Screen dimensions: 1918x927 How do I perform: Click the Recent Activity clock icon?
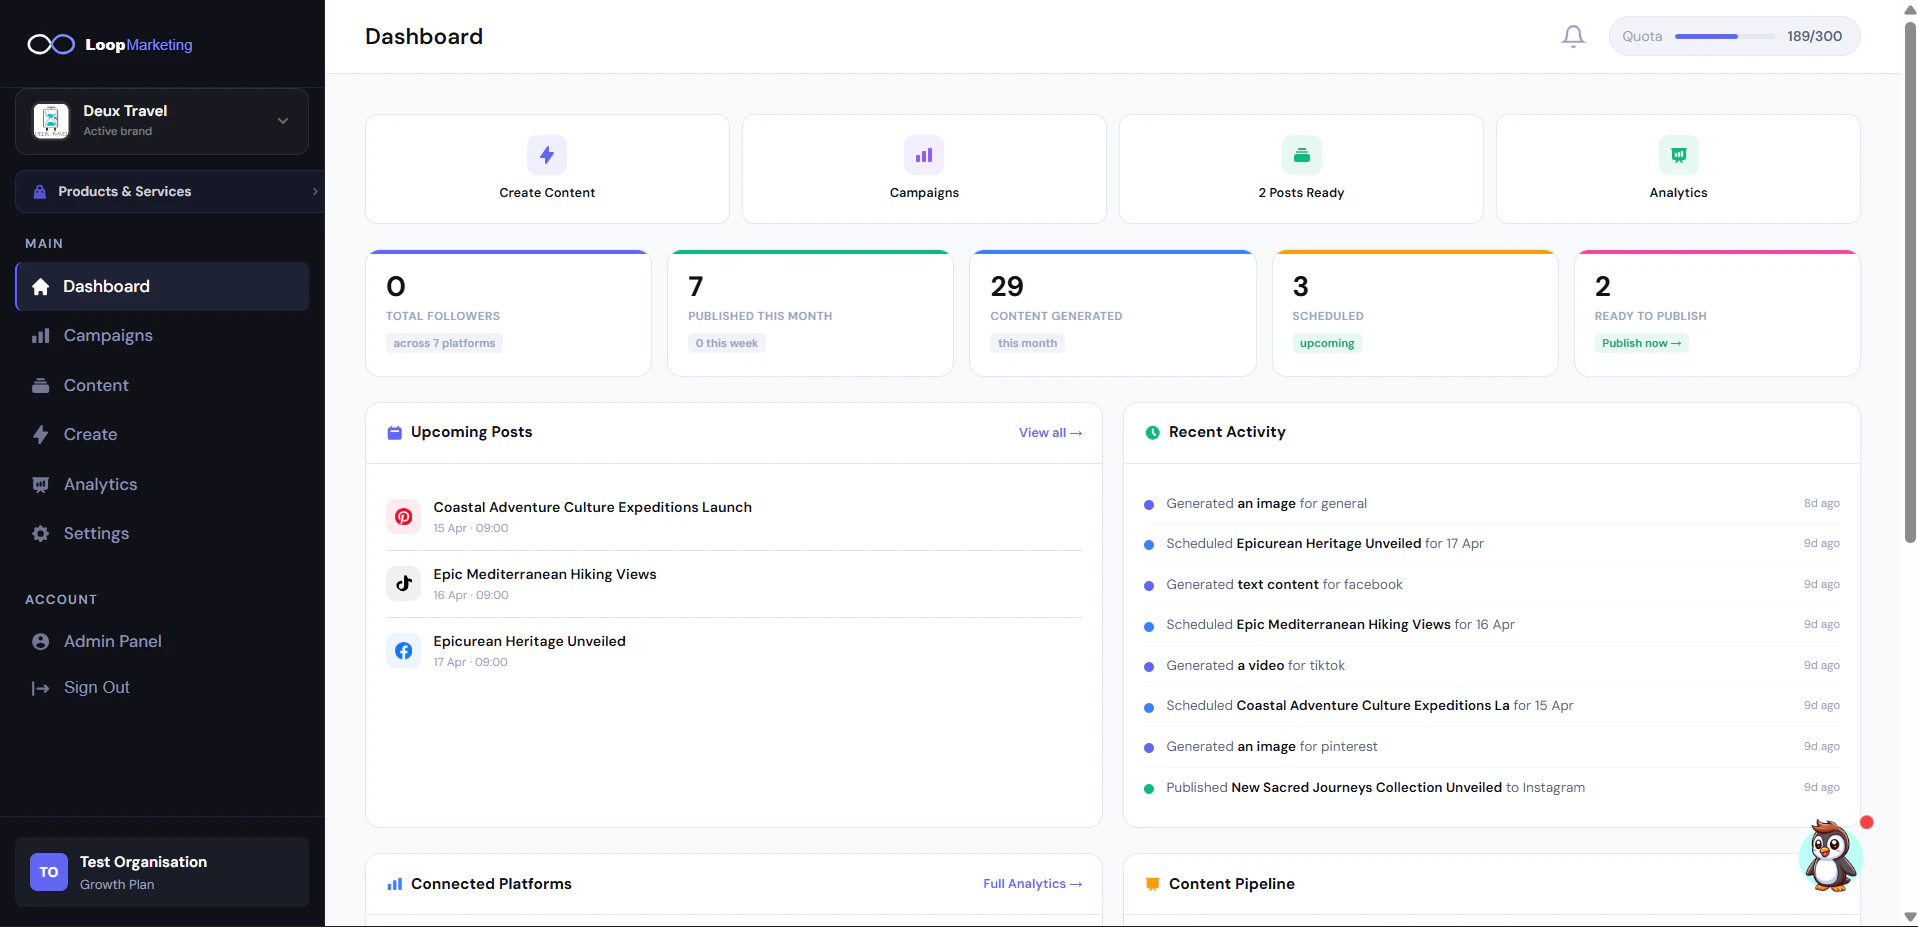click(x=1152, y=432)
